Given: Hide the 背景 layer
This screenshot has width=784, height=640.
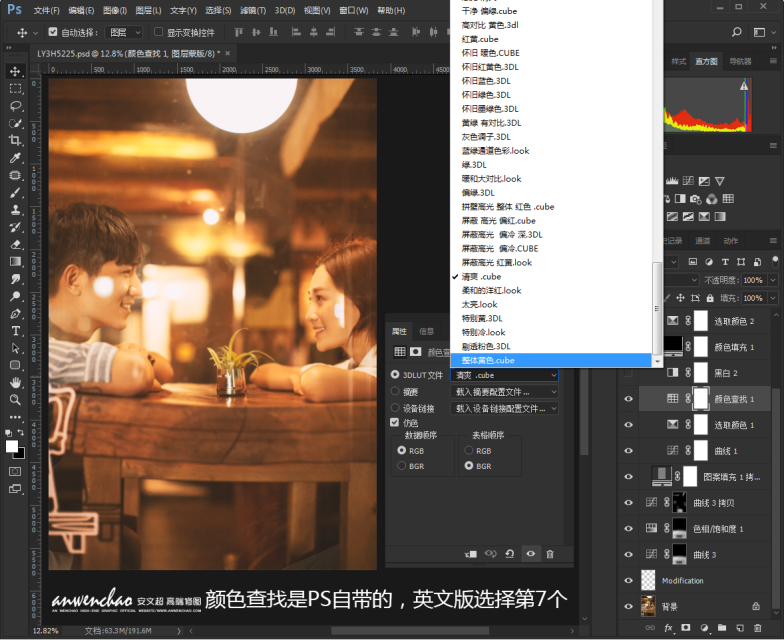Looking at the screenshot, I should tap(628, 606).
